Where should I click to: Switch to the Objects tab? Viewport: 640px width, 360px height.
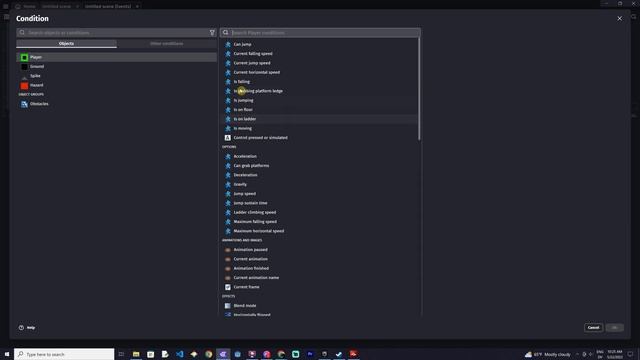tap(67, 44)
